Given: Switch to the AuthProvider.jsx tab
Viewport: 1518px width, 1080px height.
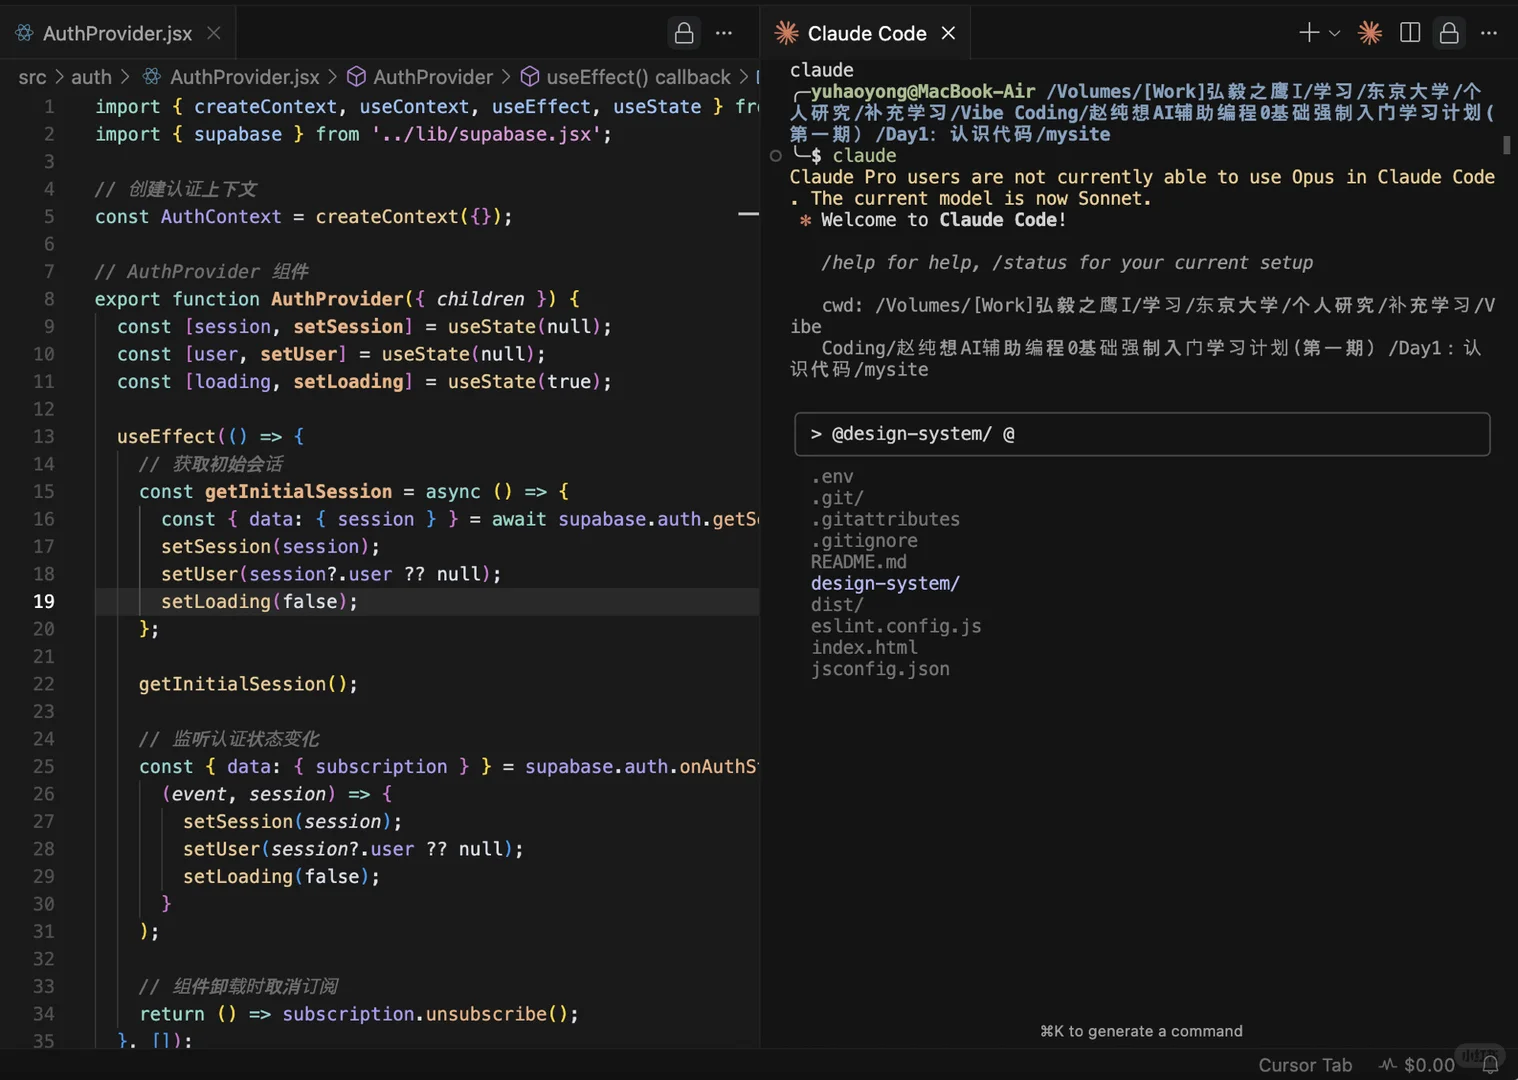Looking at the screenshot, I should click(118, 33).
